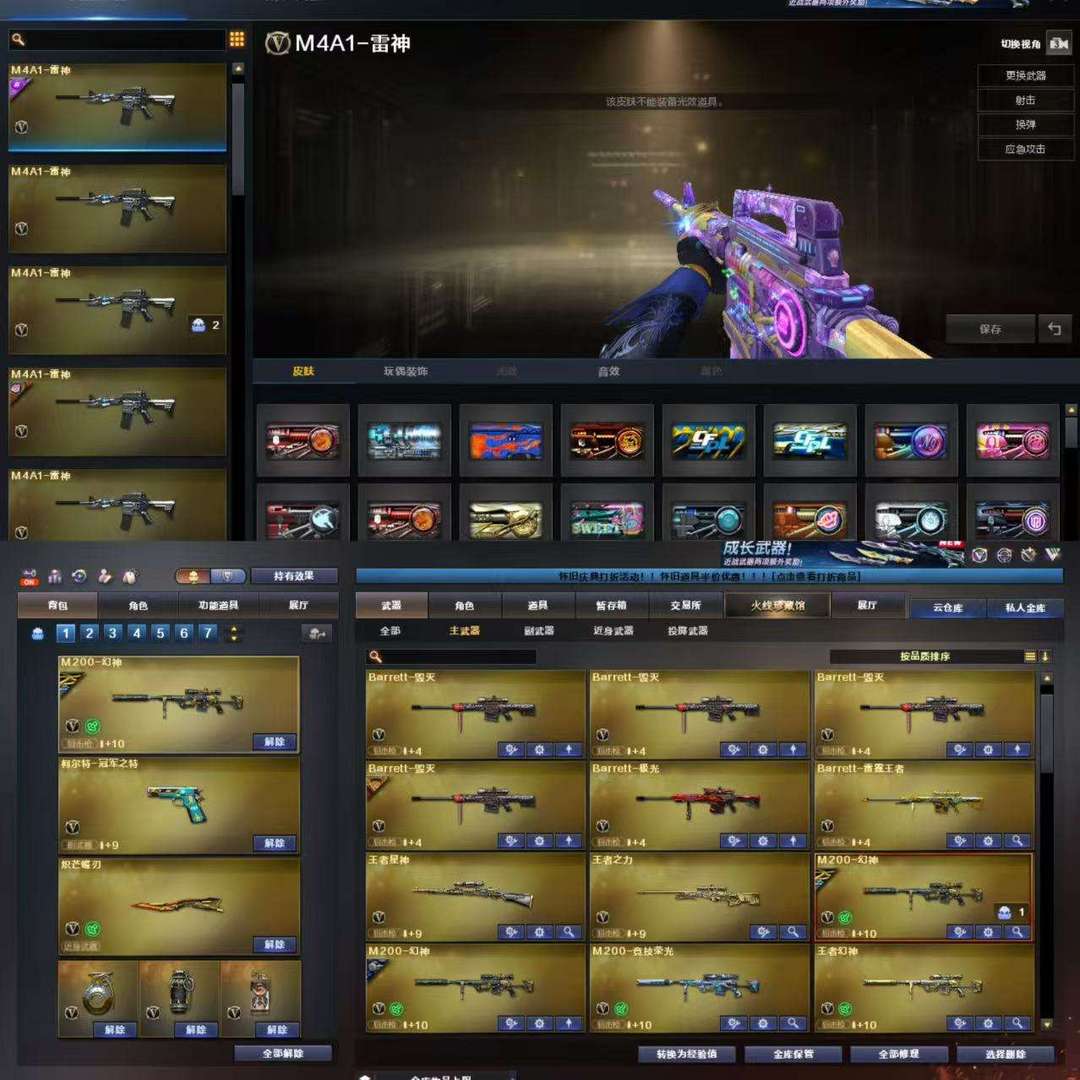Open the 云仓库 button
Viewport: 1080px width, 1080px height.
pos(948,608)
